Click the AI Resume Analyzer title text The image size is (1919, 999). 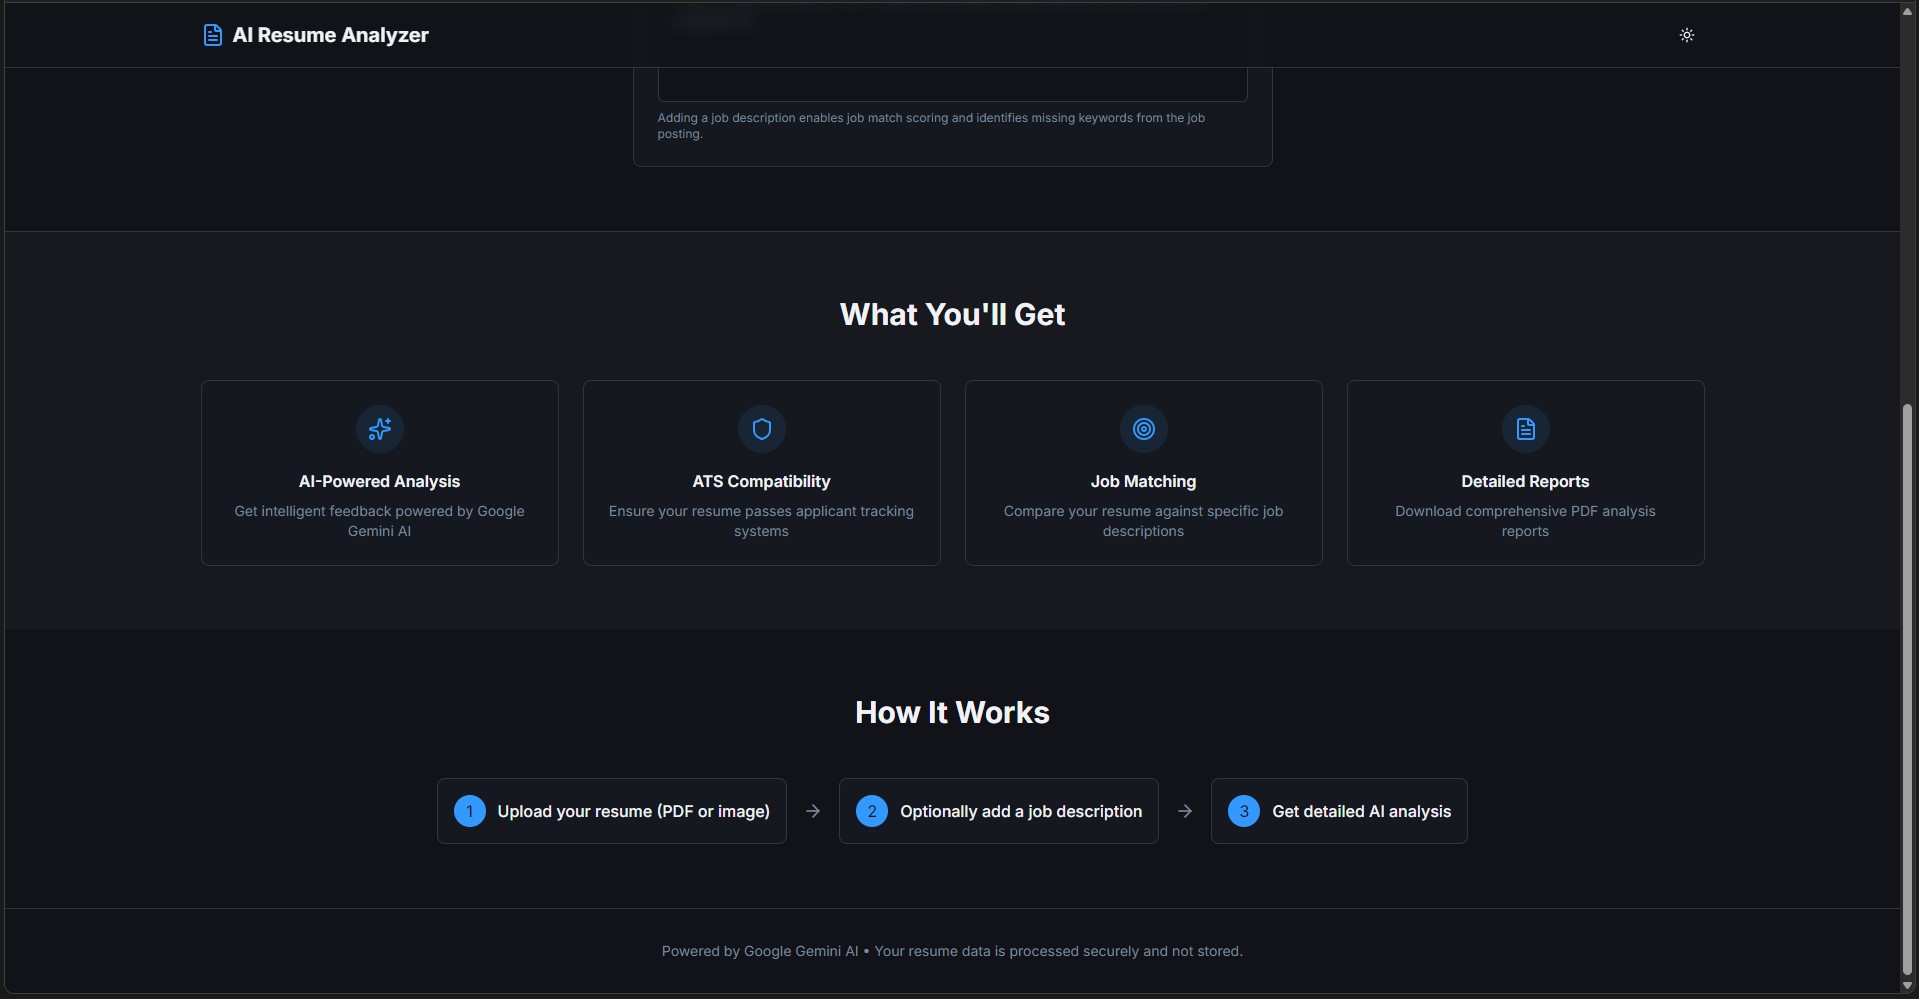coord(330,34)
